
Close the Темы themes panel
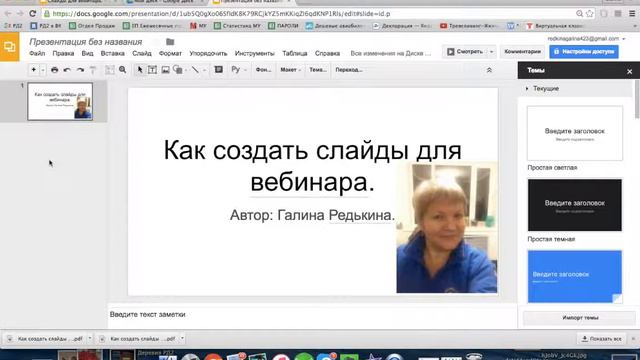click(629, 71)
